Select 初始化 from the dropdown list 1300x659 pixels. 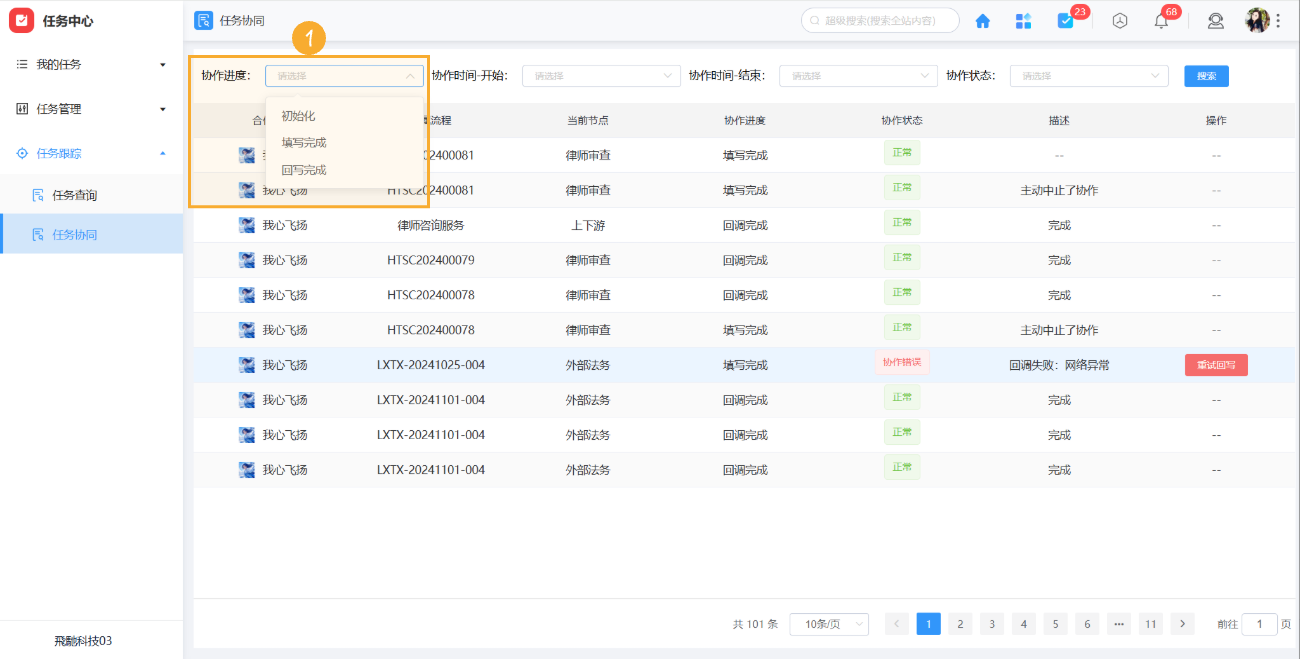coord(298,116)
